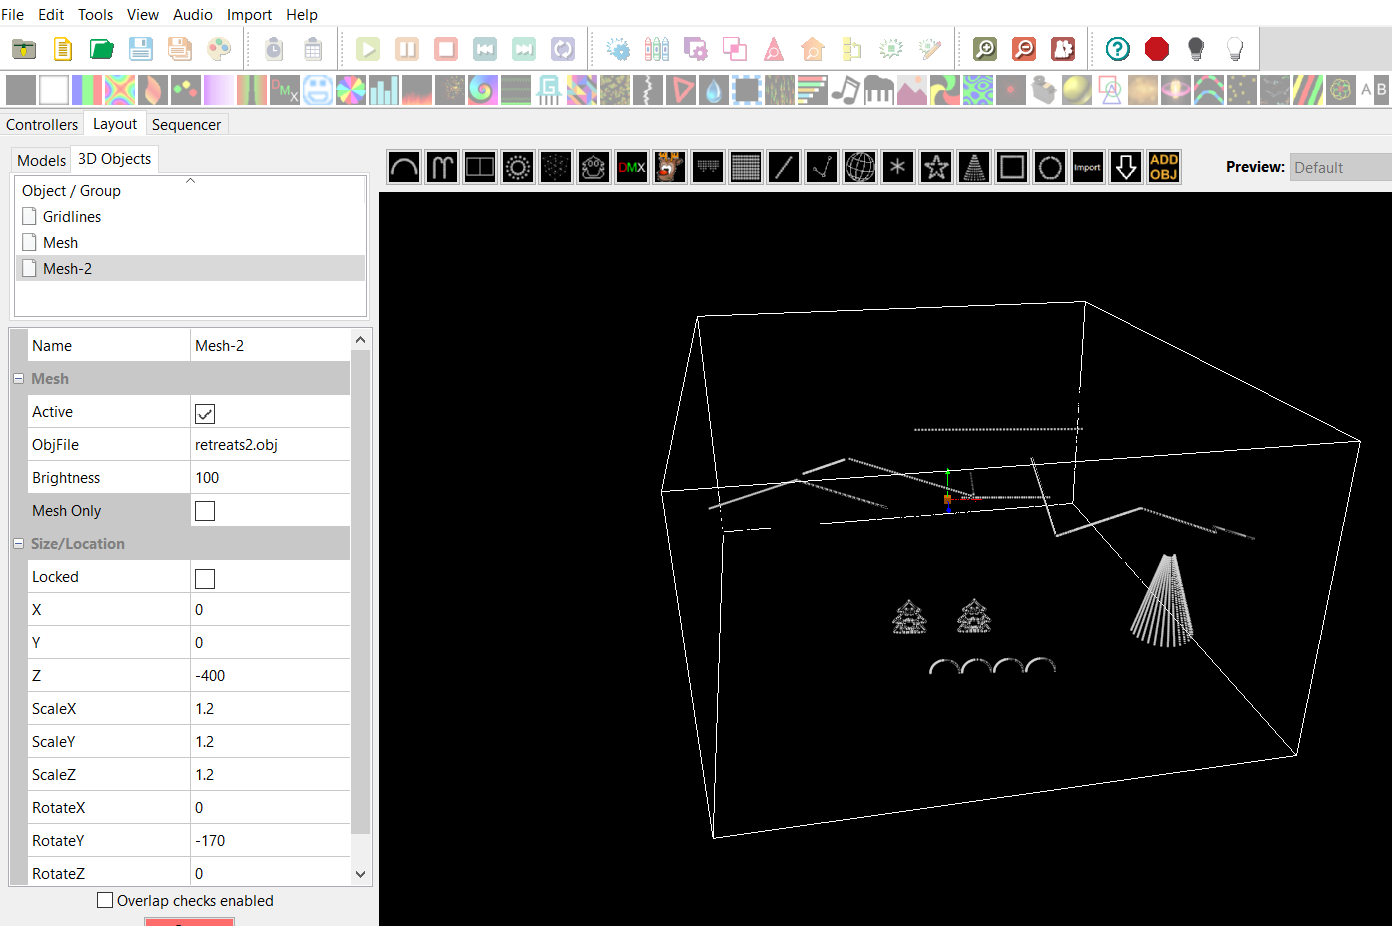The height and width of the screenshot is (926, 1392).
Task: Click the Z value -400
Action: coord(270,676)
